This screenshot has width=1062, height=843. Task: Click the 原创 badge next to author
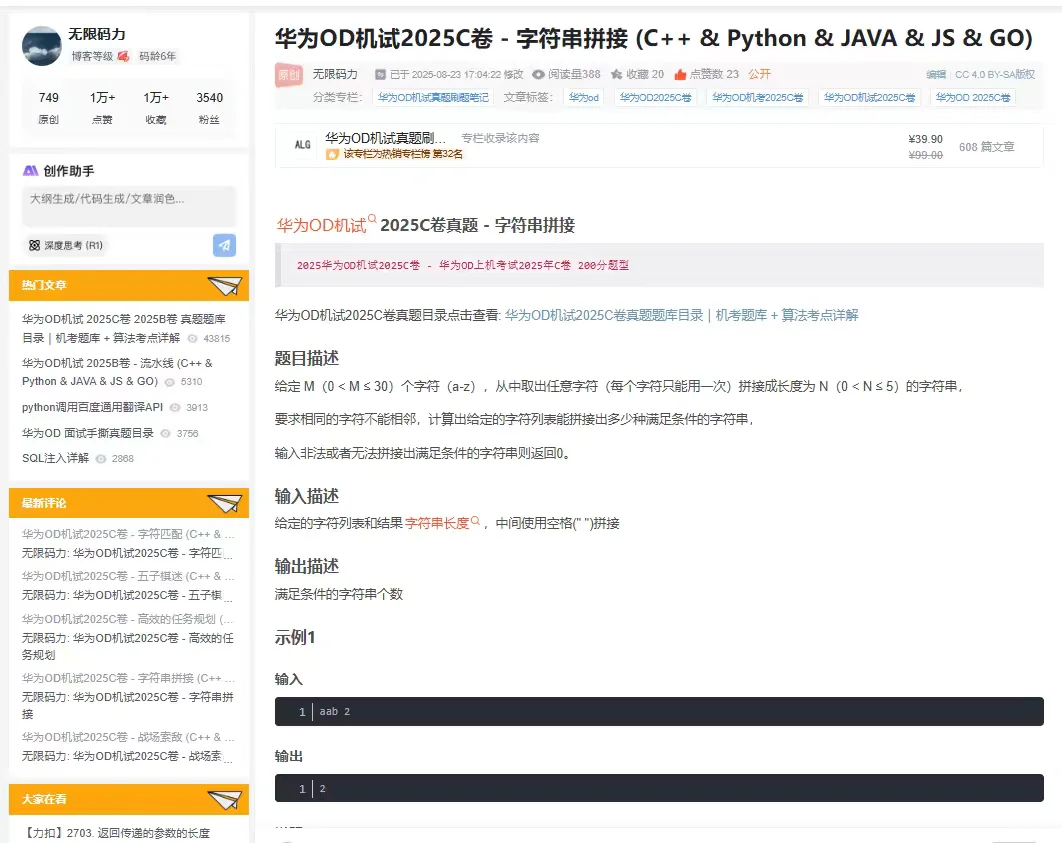[x=289, y=74]
